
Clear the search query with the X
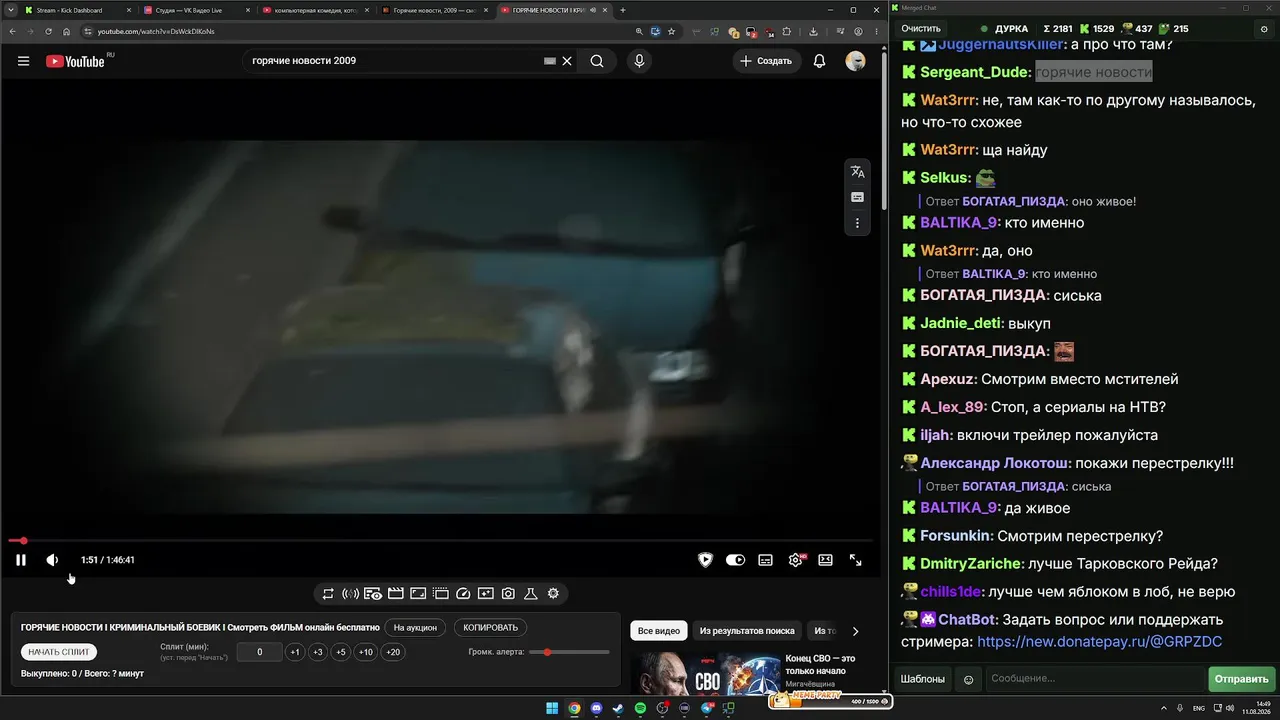tap(567, 61)
